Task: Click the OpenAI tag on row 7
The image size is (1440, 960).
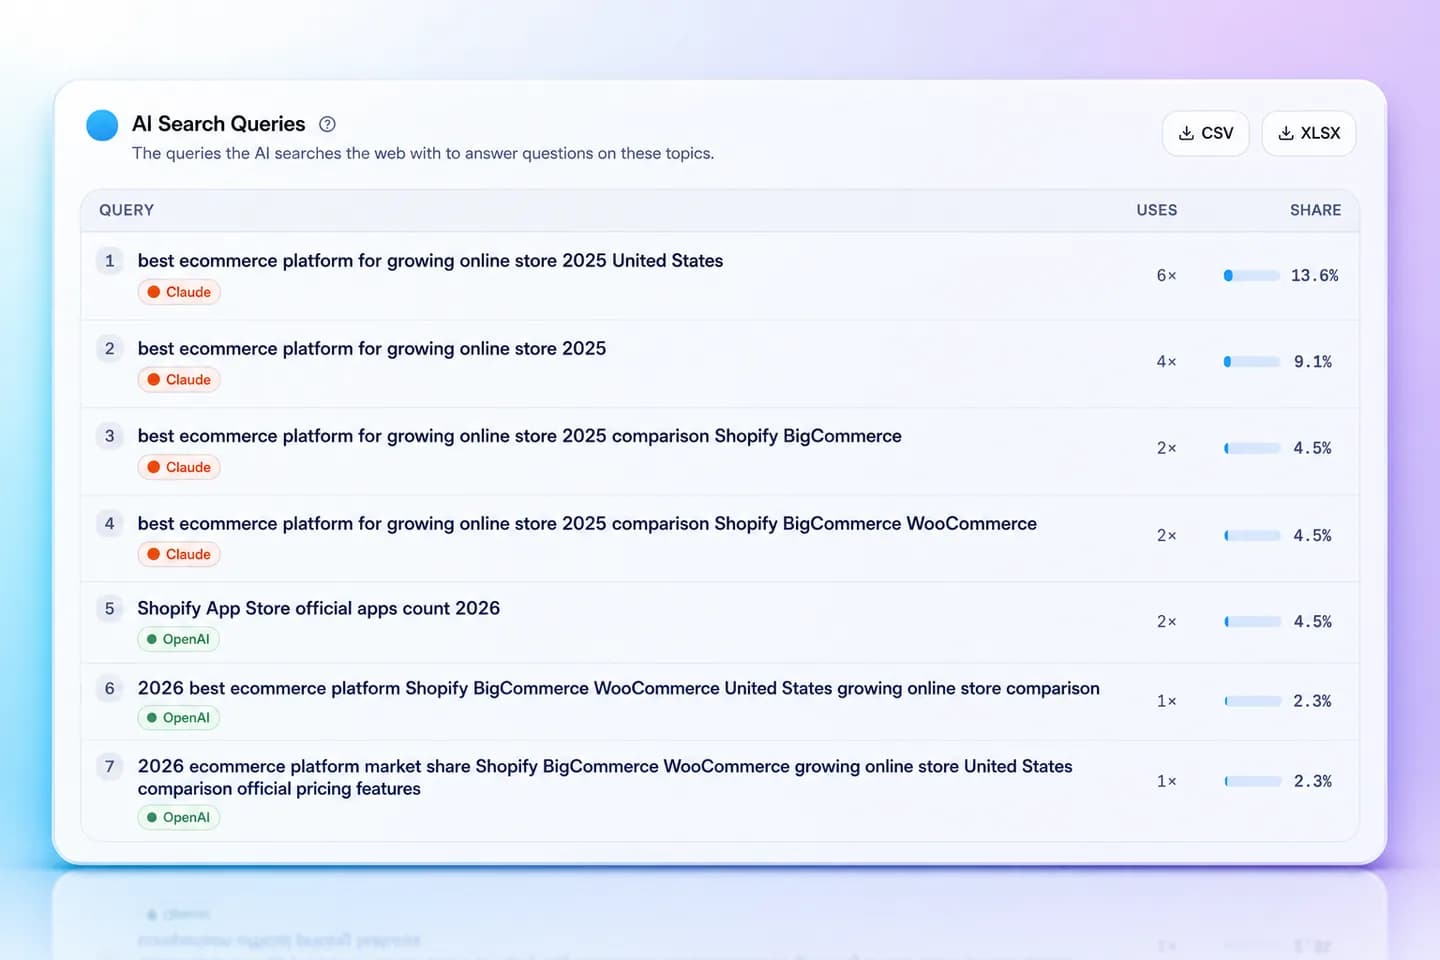Action: (178, 817)
